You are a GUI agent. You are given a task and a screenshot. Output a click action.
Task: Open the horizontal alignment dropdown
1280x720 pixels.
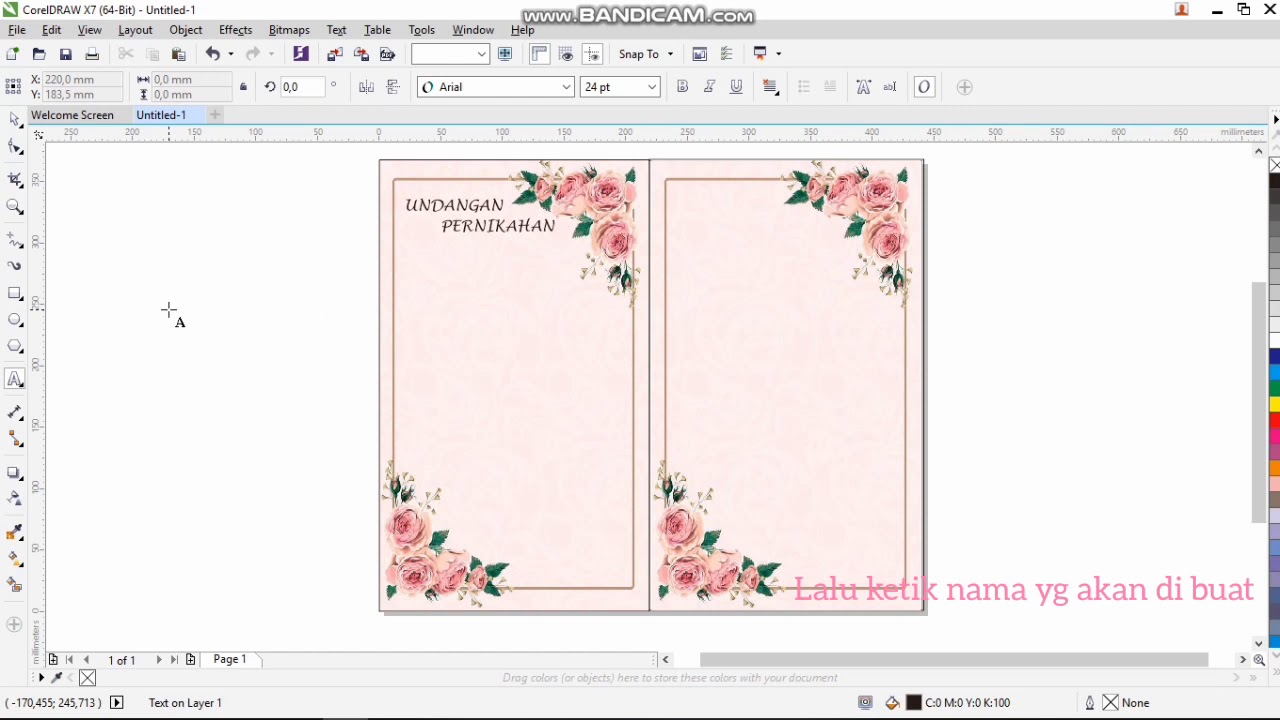pyautogui.click(x=771, y=87)
